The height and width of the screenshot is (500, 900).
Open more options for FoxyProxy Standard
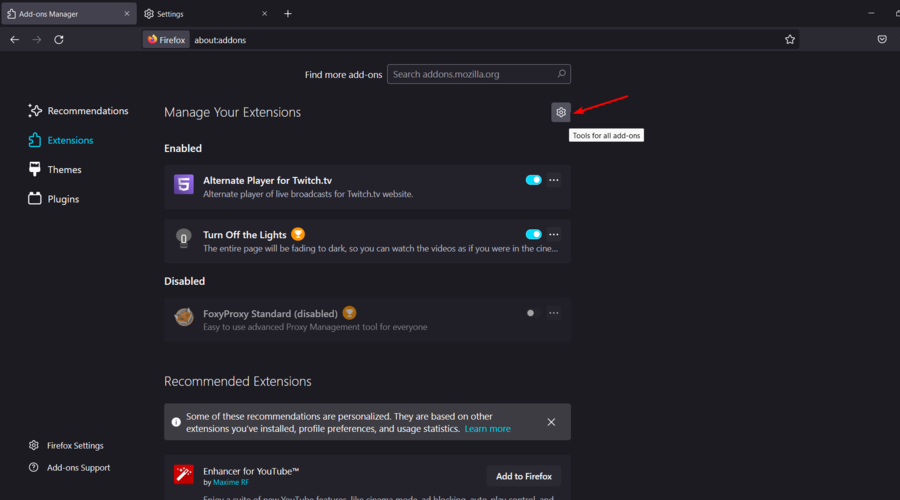[553, 313]
